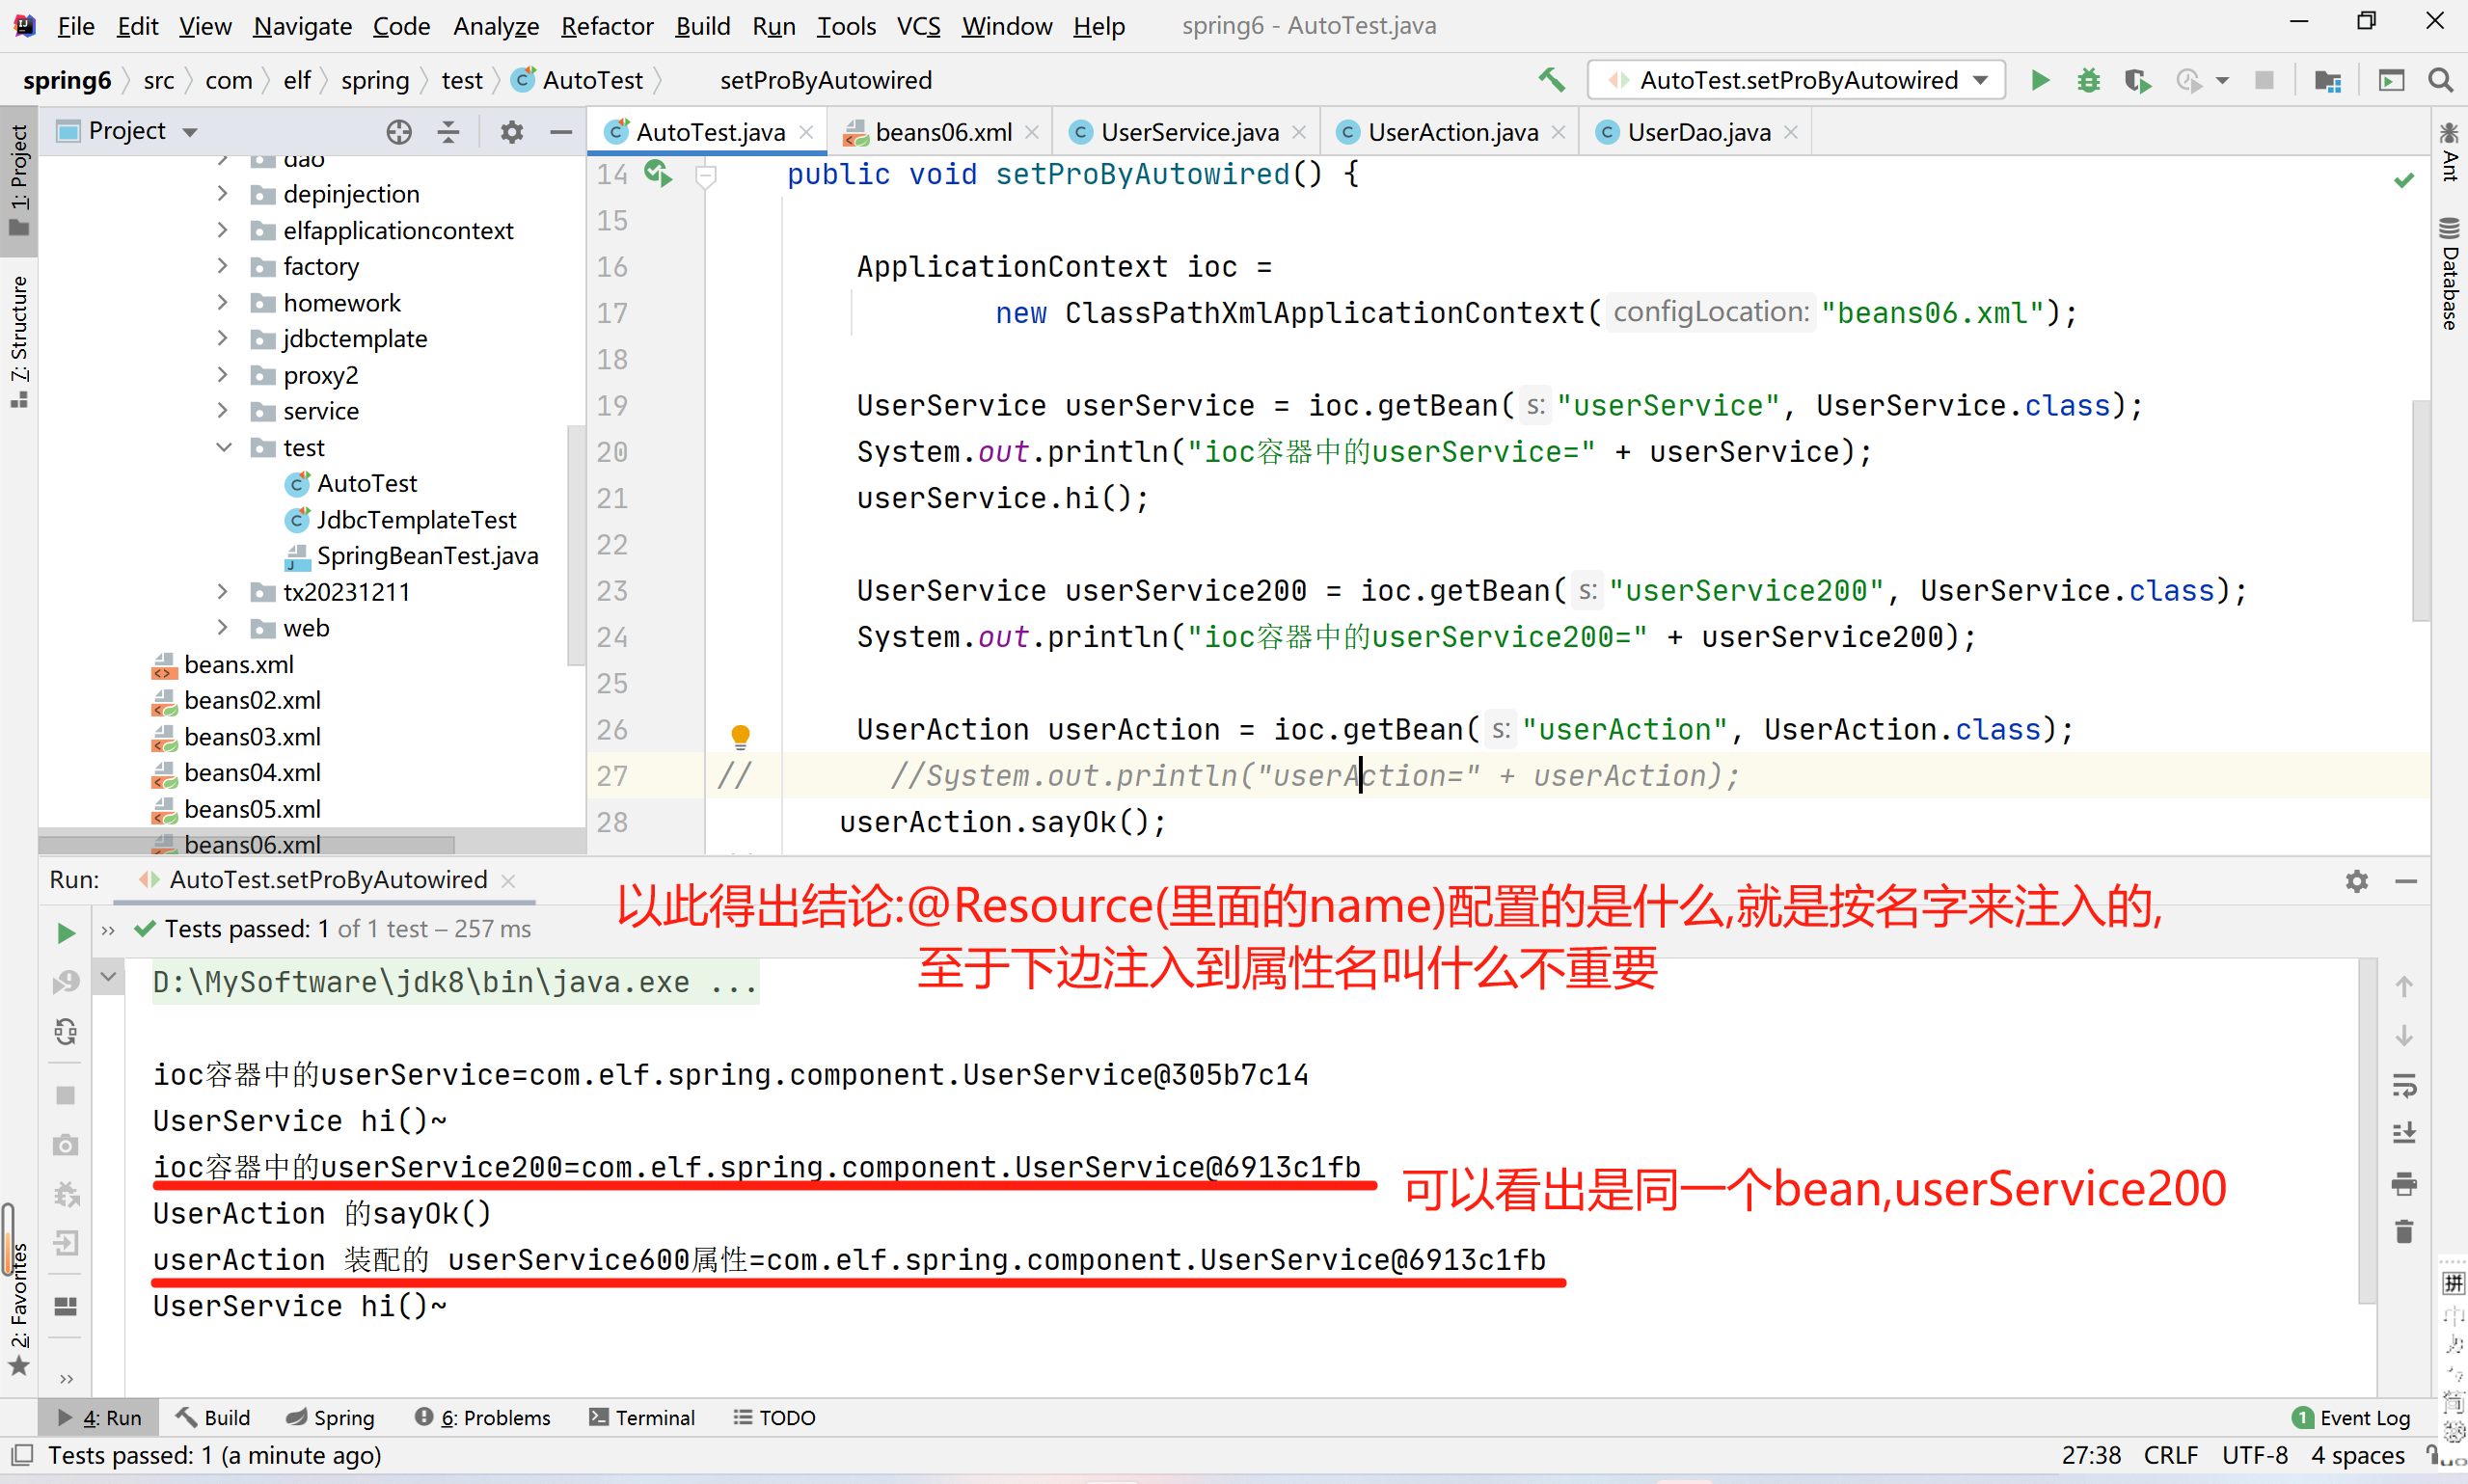Toggle auto-test rerun icon in Run panel
The image size is (2468, 1484).
click(66, 1031)
